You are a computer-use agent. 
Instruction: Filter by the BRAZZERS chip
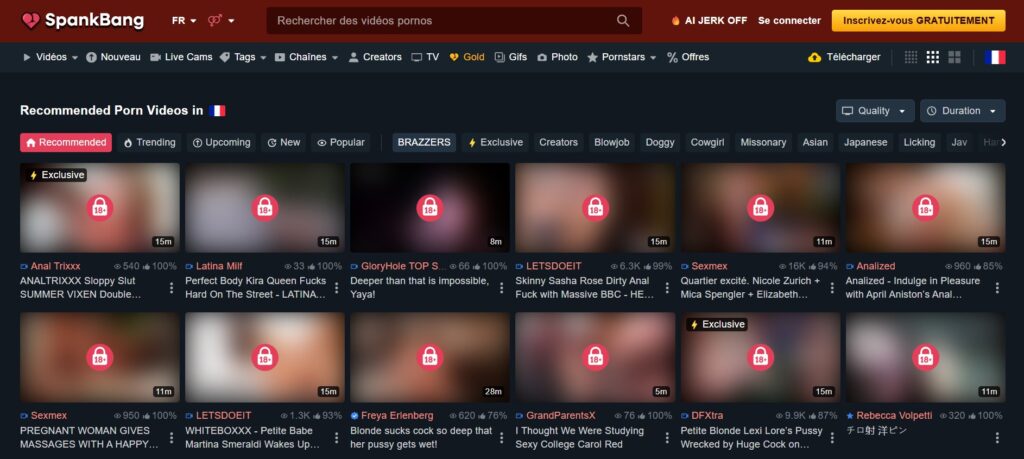click(x=424, y=142)
